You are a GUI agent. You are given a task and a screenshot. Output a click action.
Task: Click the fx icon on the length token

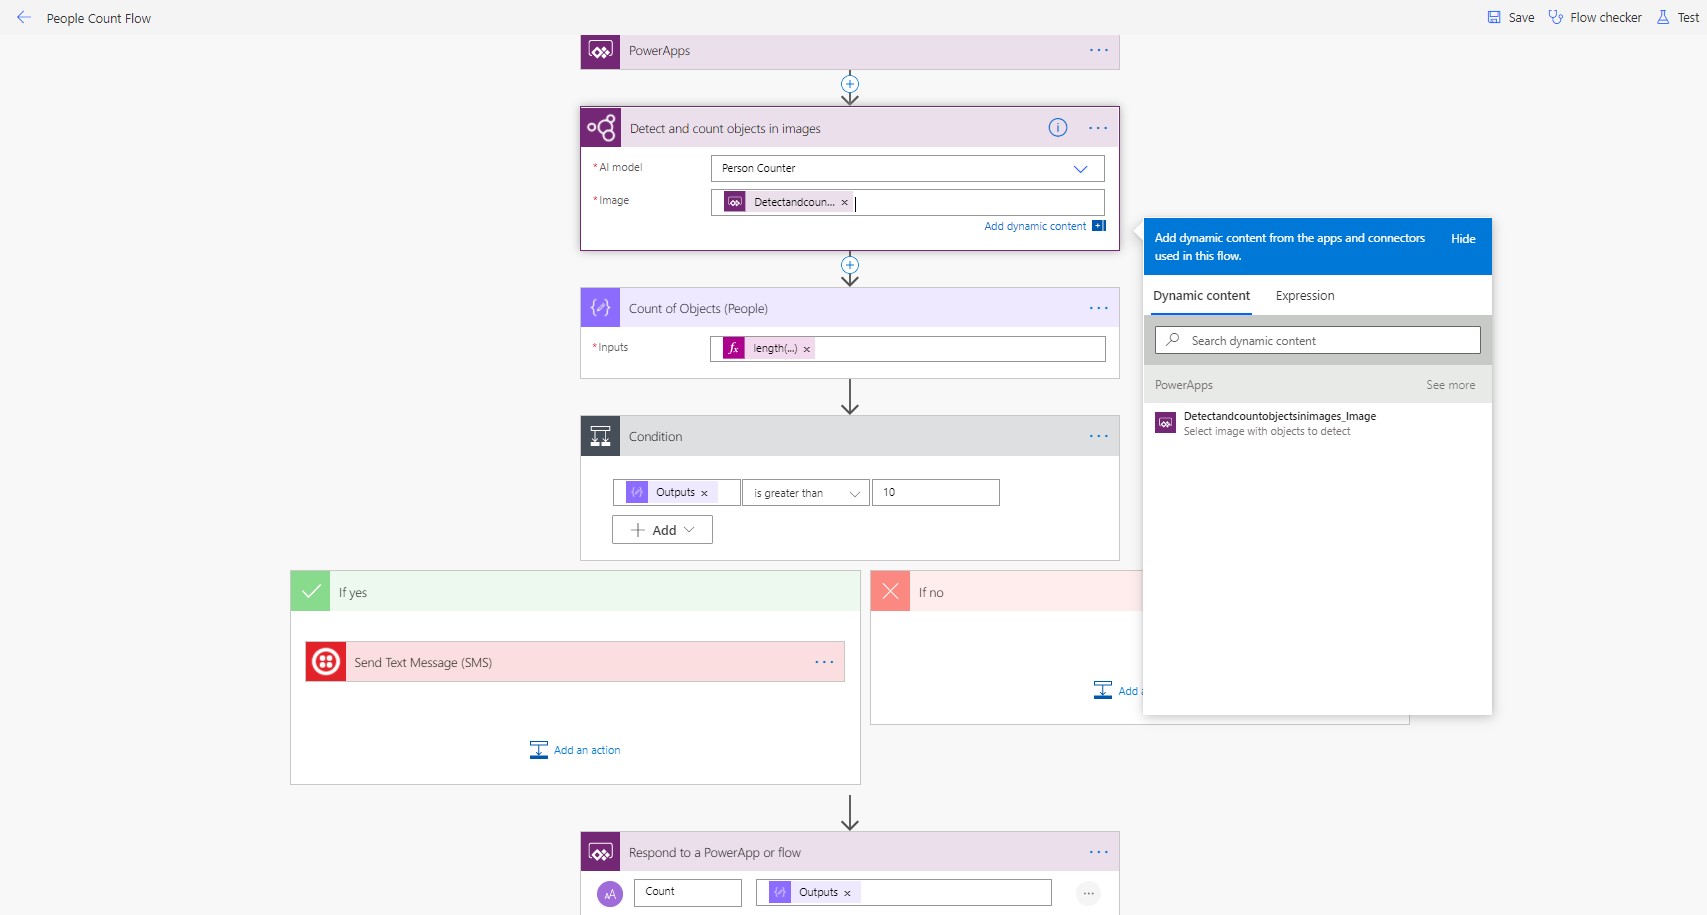[735, 348]
